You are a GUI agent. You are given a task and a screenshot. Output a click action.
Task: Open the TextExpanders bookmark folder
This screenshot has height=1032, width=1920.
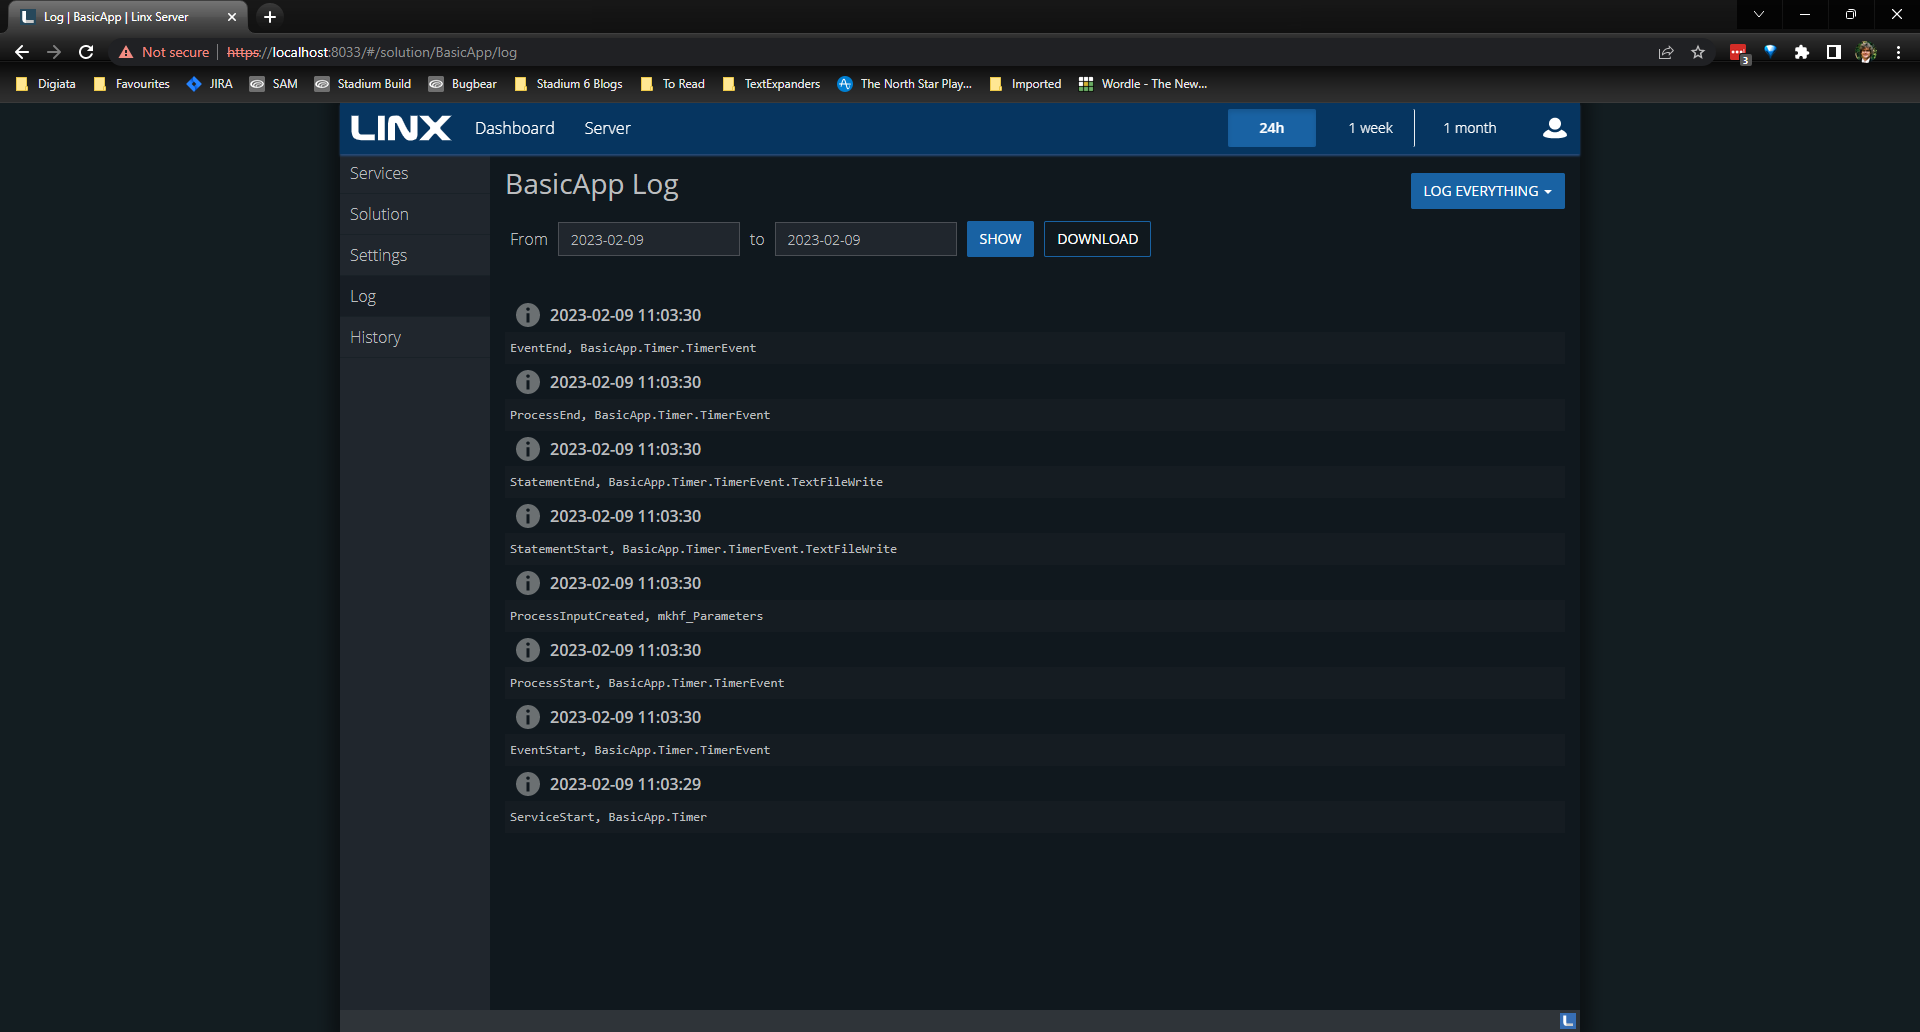tap(771, 84)
